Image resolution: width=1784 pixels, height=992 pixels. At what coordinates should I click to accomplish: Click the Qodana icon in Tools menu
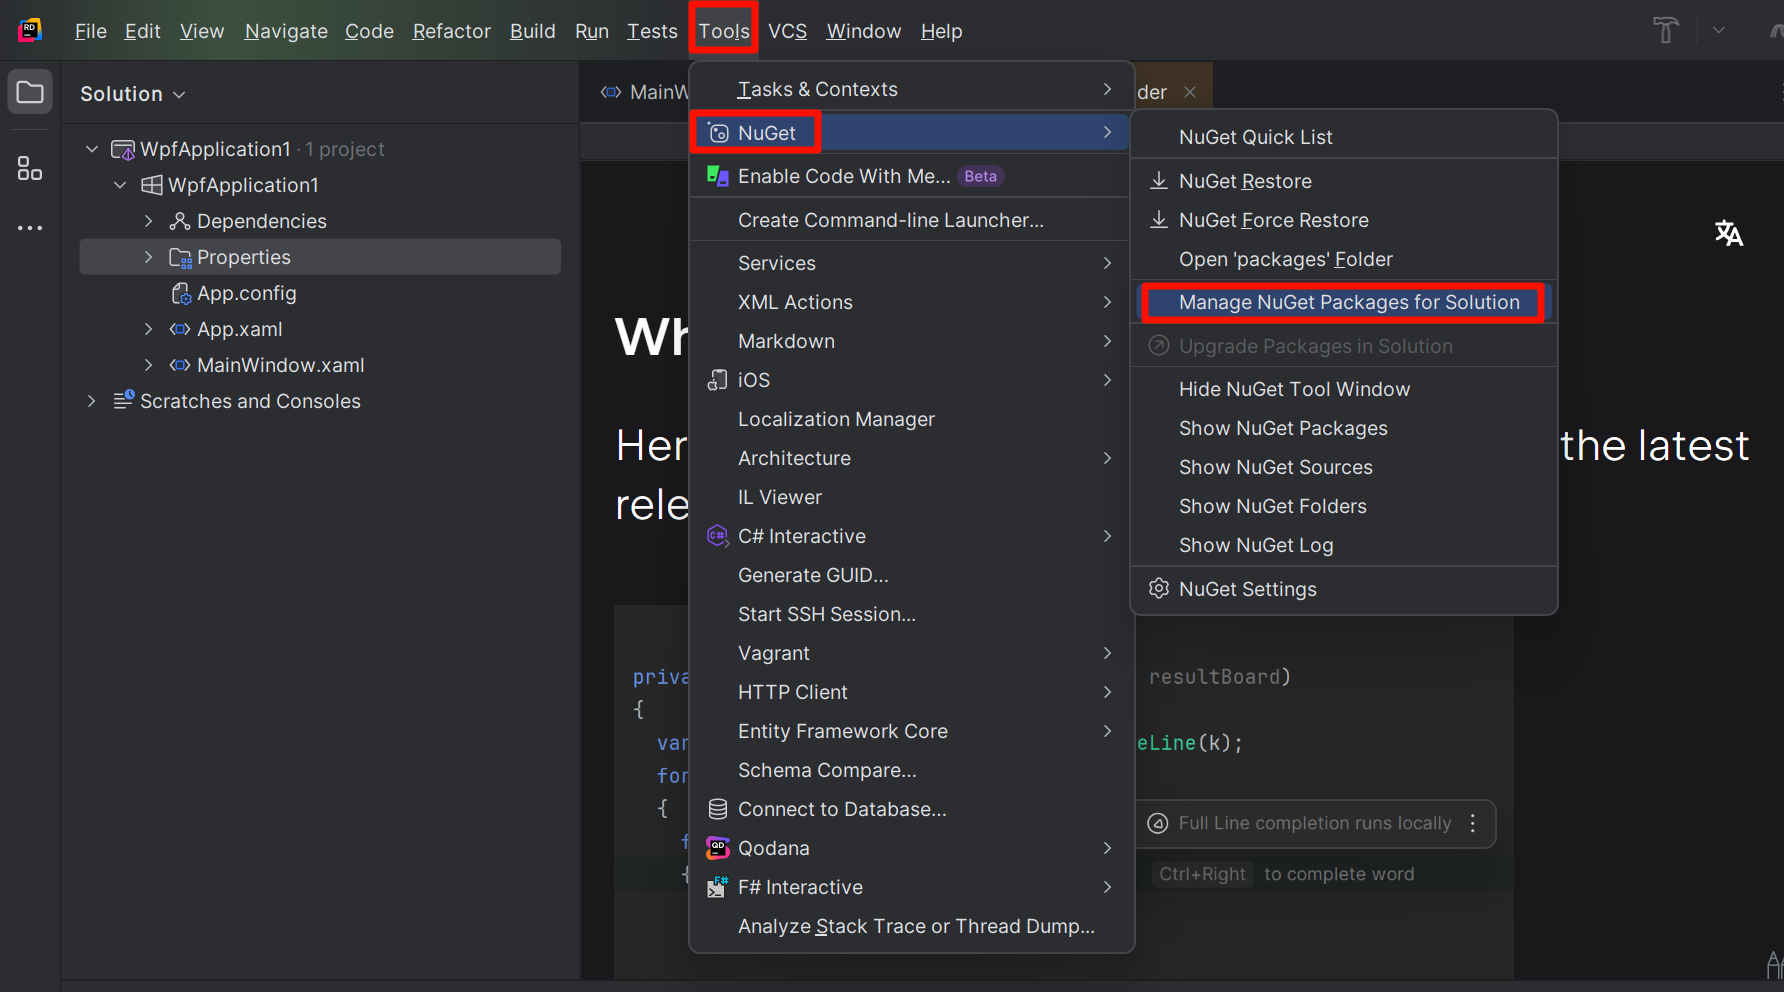(718, 848)
